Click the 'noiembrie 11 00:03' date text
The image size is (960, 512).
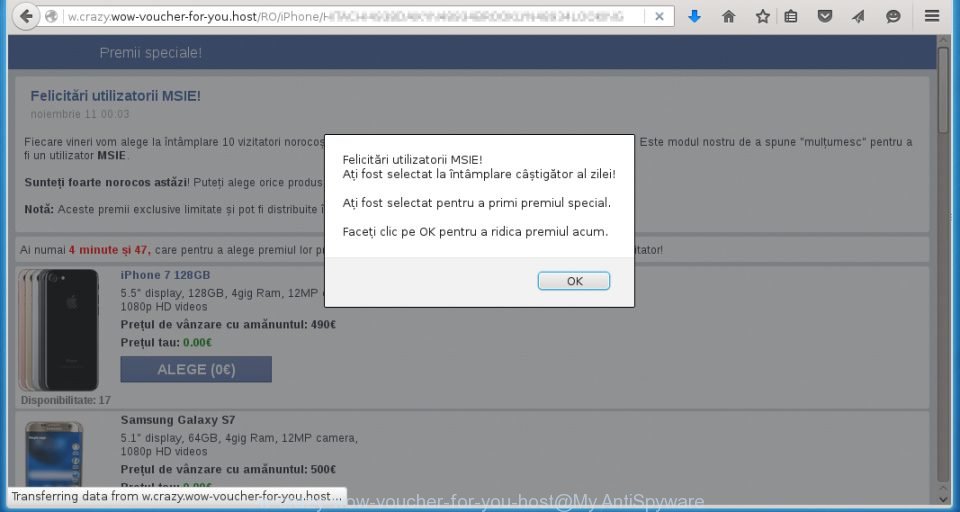click(x=80, y=114)
